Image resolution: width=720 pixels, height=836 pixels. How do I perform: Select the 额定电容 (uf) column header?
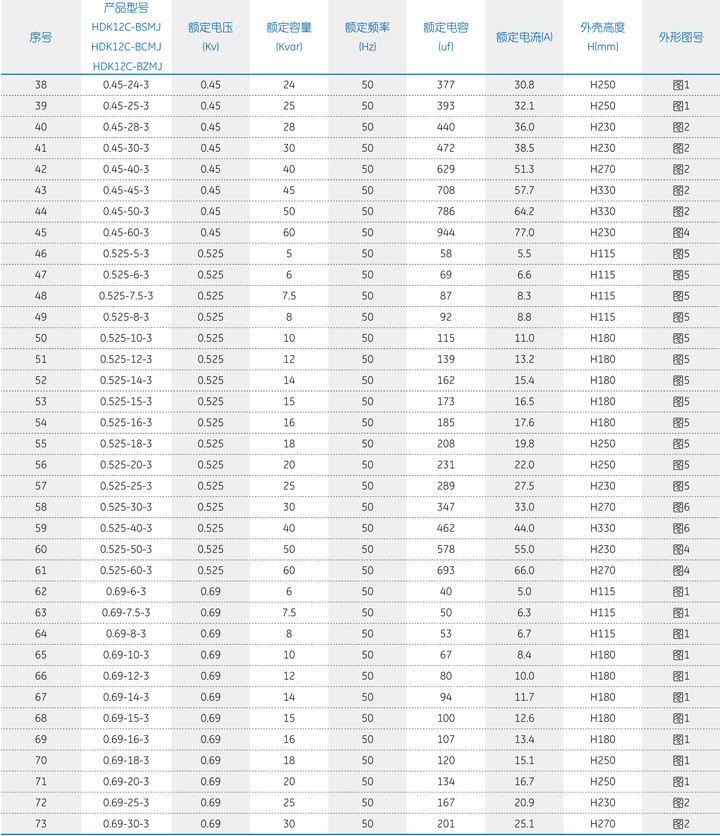[x=445, y=37]
